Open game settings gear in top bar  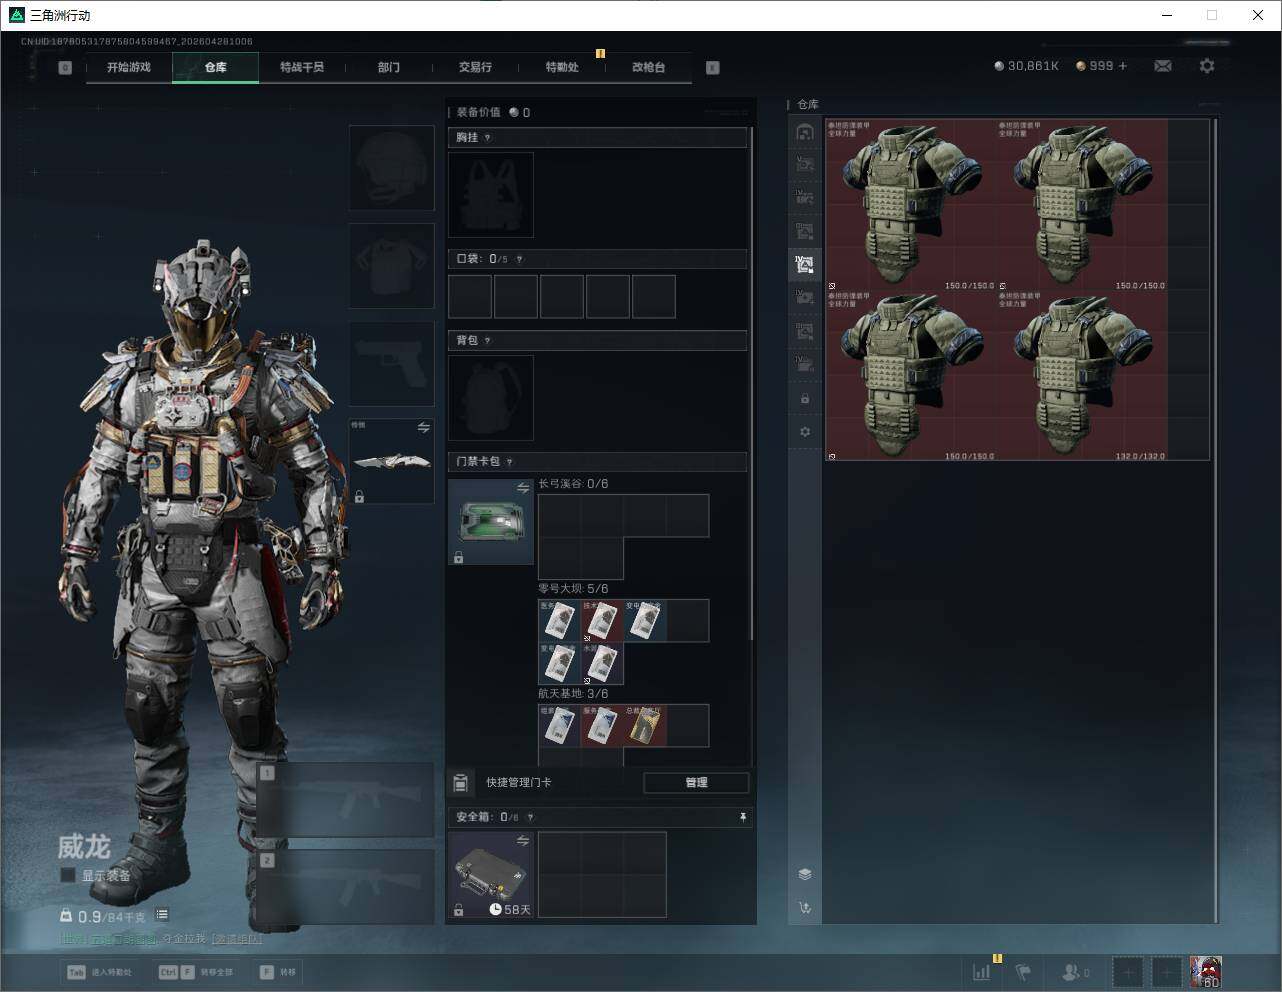[1207, 66]
